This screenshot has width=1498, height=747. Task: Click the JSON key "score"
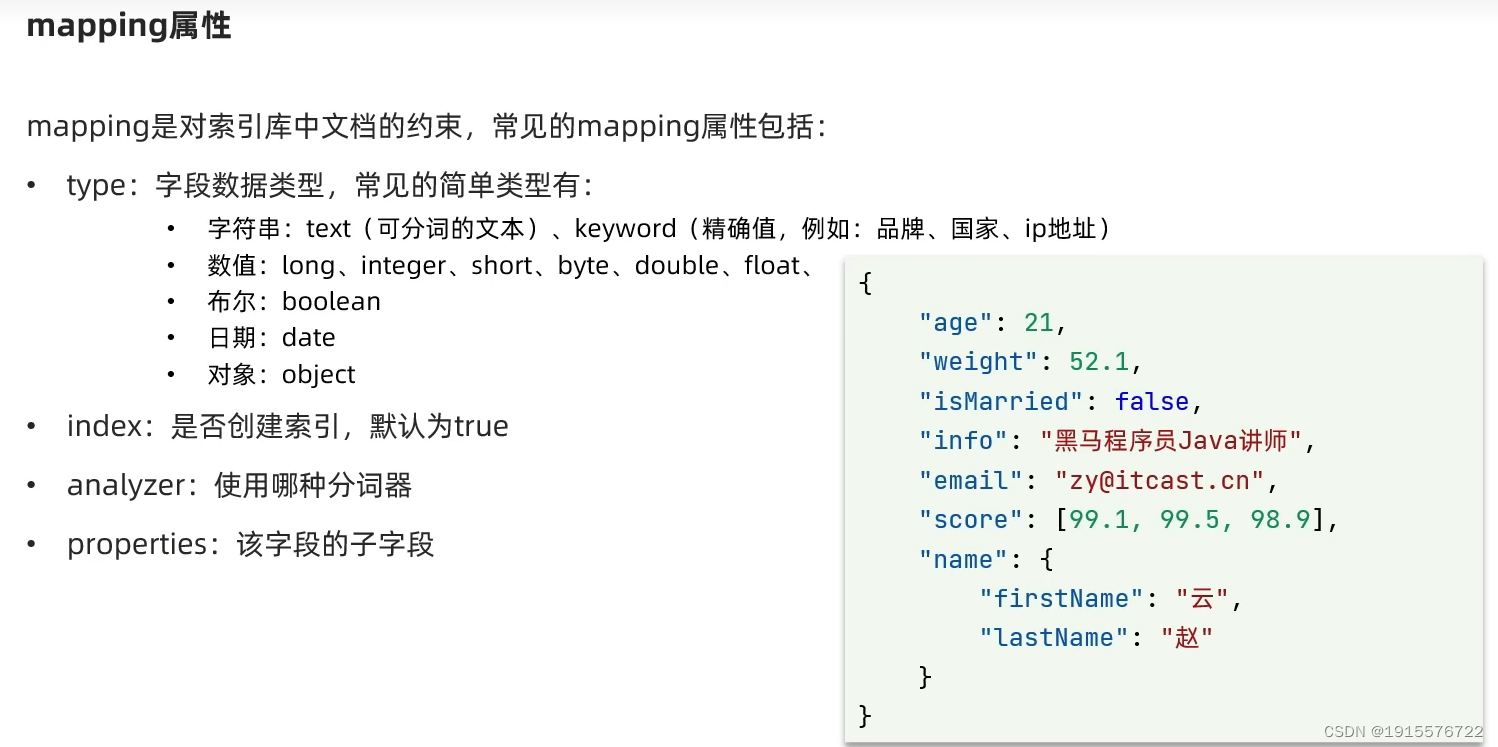[971, 520]
